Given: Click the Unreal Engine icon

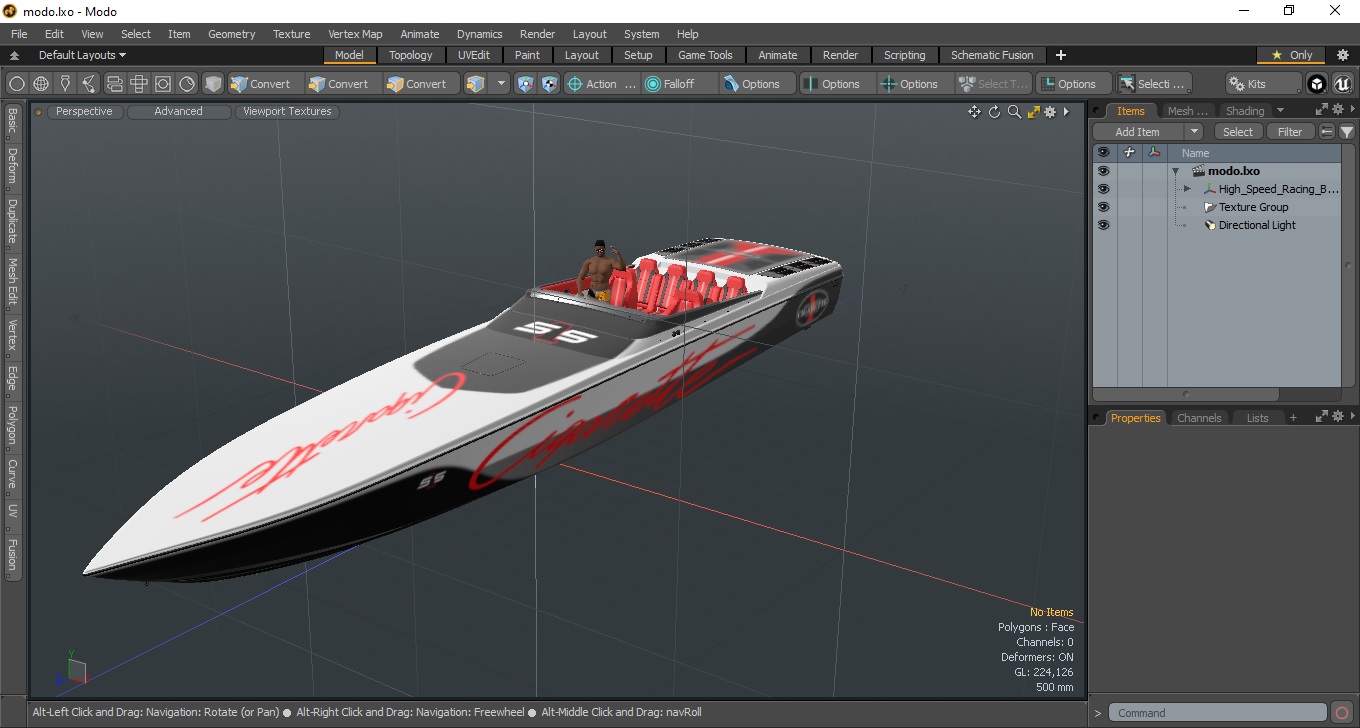Looking at the screenshot, I should point(1342,84).
